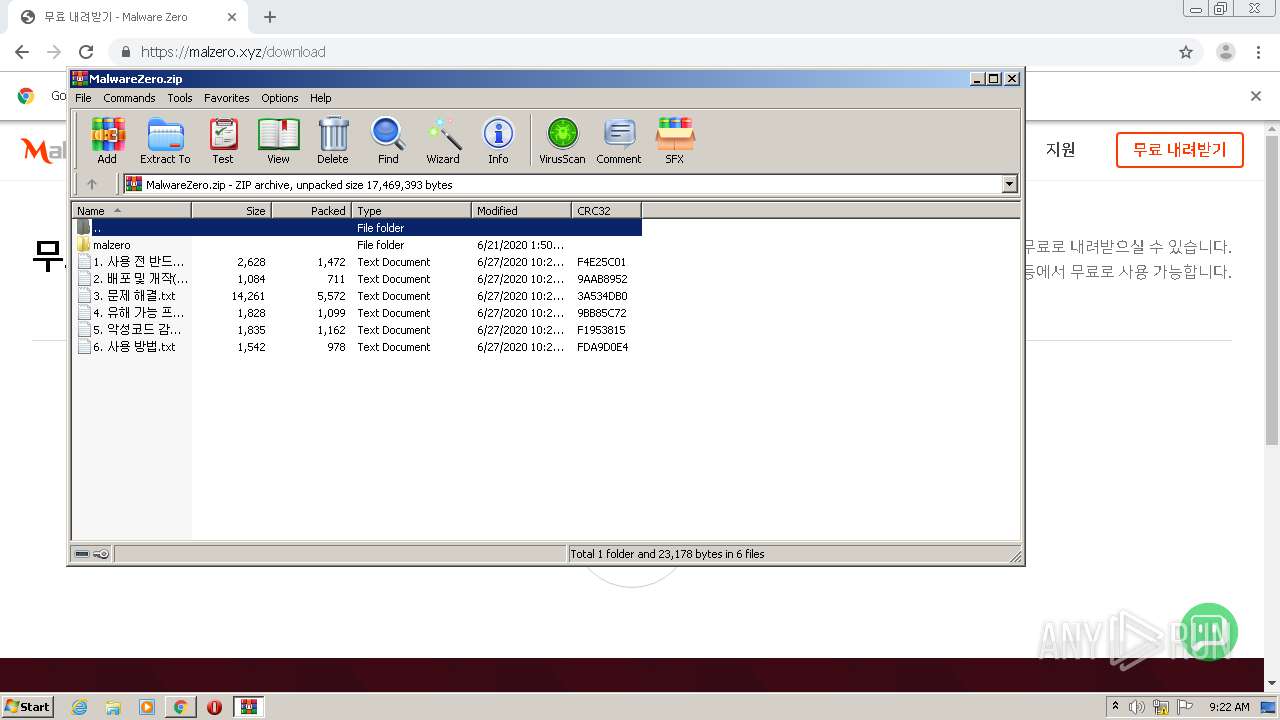Open the Comment tool
Image resolution: width=1280 pixels, height=720 pixels.
pyautogui.click(x=619, y=140)
